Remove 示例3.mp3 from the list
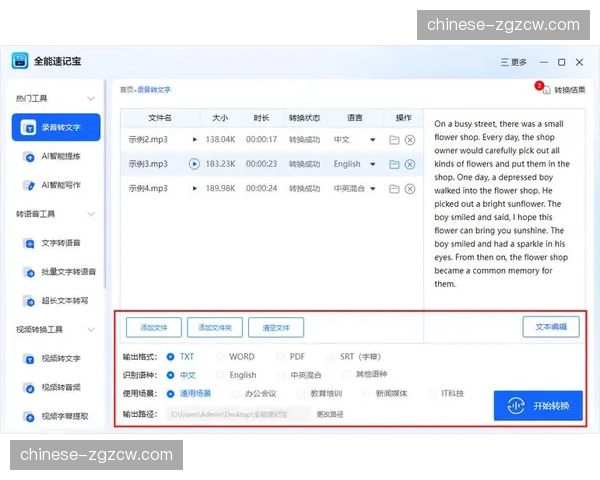The width and height of the screenshot is (600, 480). 410,165
